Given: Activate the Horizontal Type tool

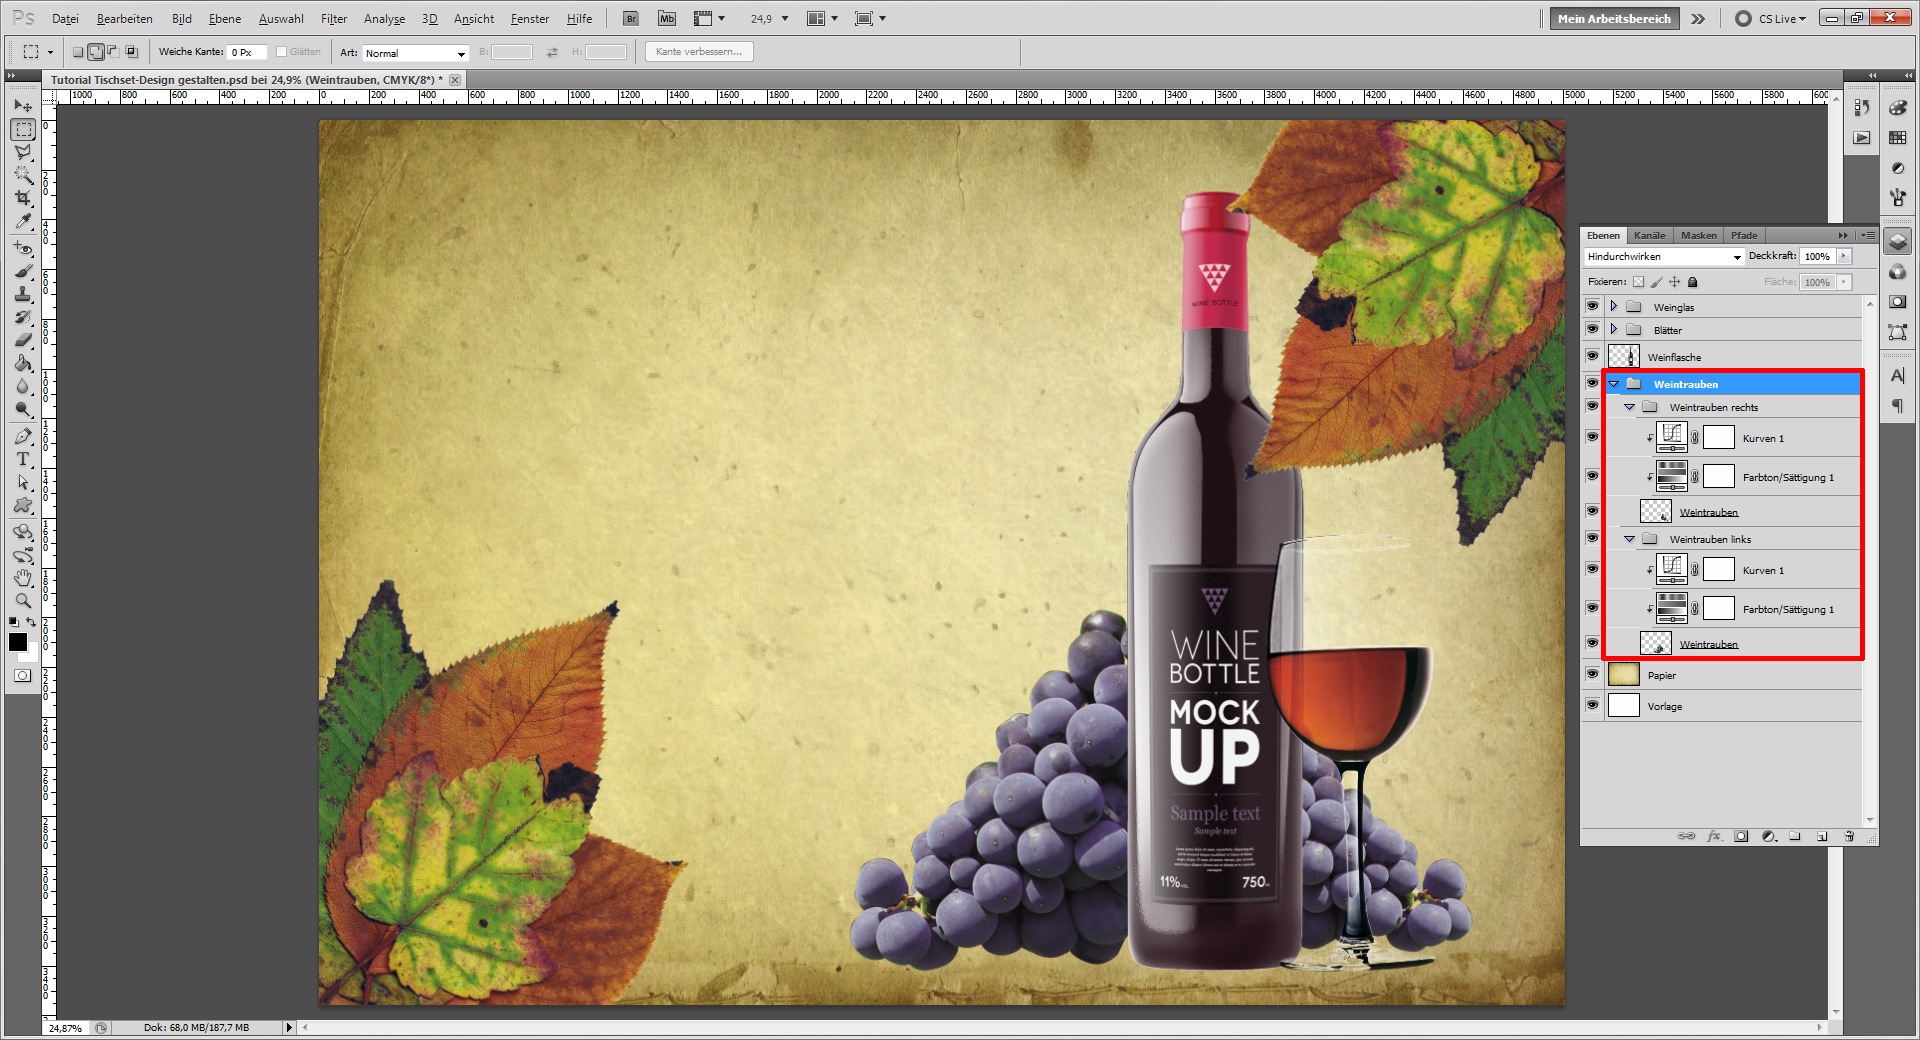Looking at the screenshot, I should (23, 459).
